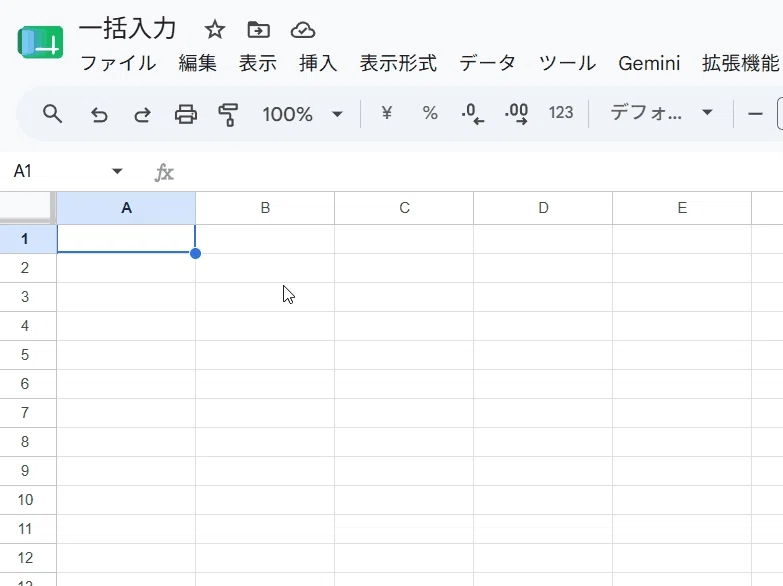
Task: Decrease font size with minus button
Action: (755, 114)
